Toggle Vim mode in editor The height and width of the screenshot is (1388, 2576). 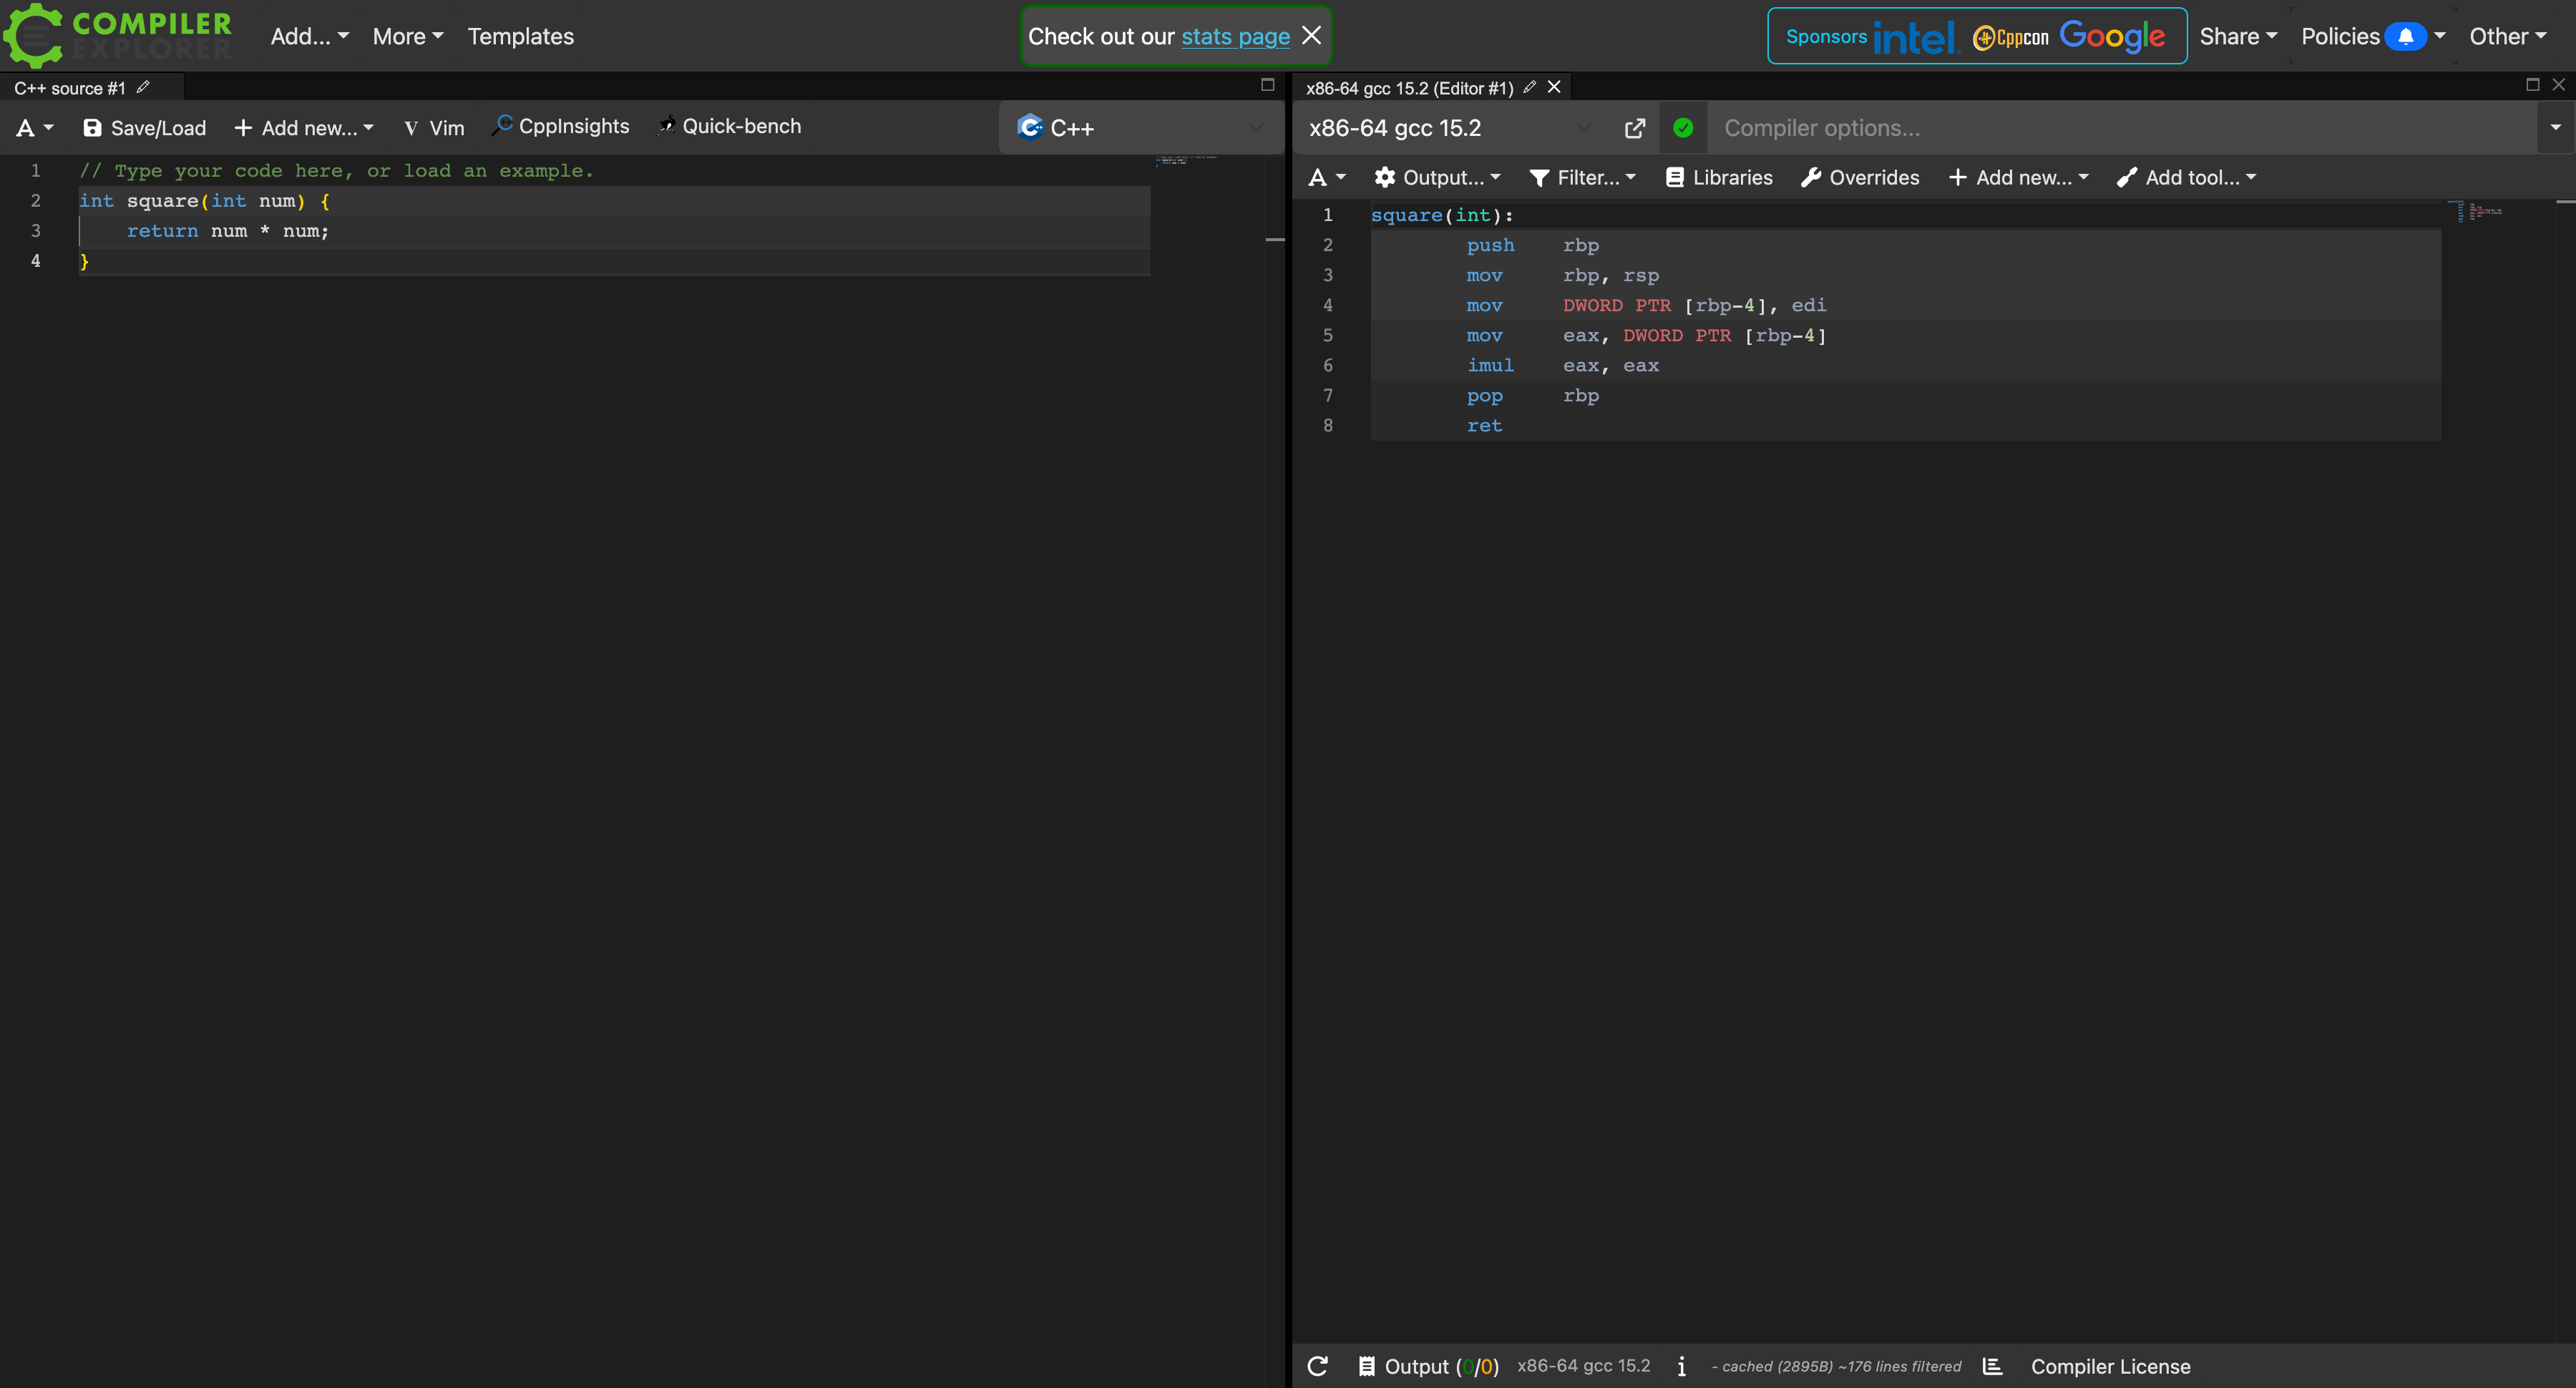click(434, 128)
